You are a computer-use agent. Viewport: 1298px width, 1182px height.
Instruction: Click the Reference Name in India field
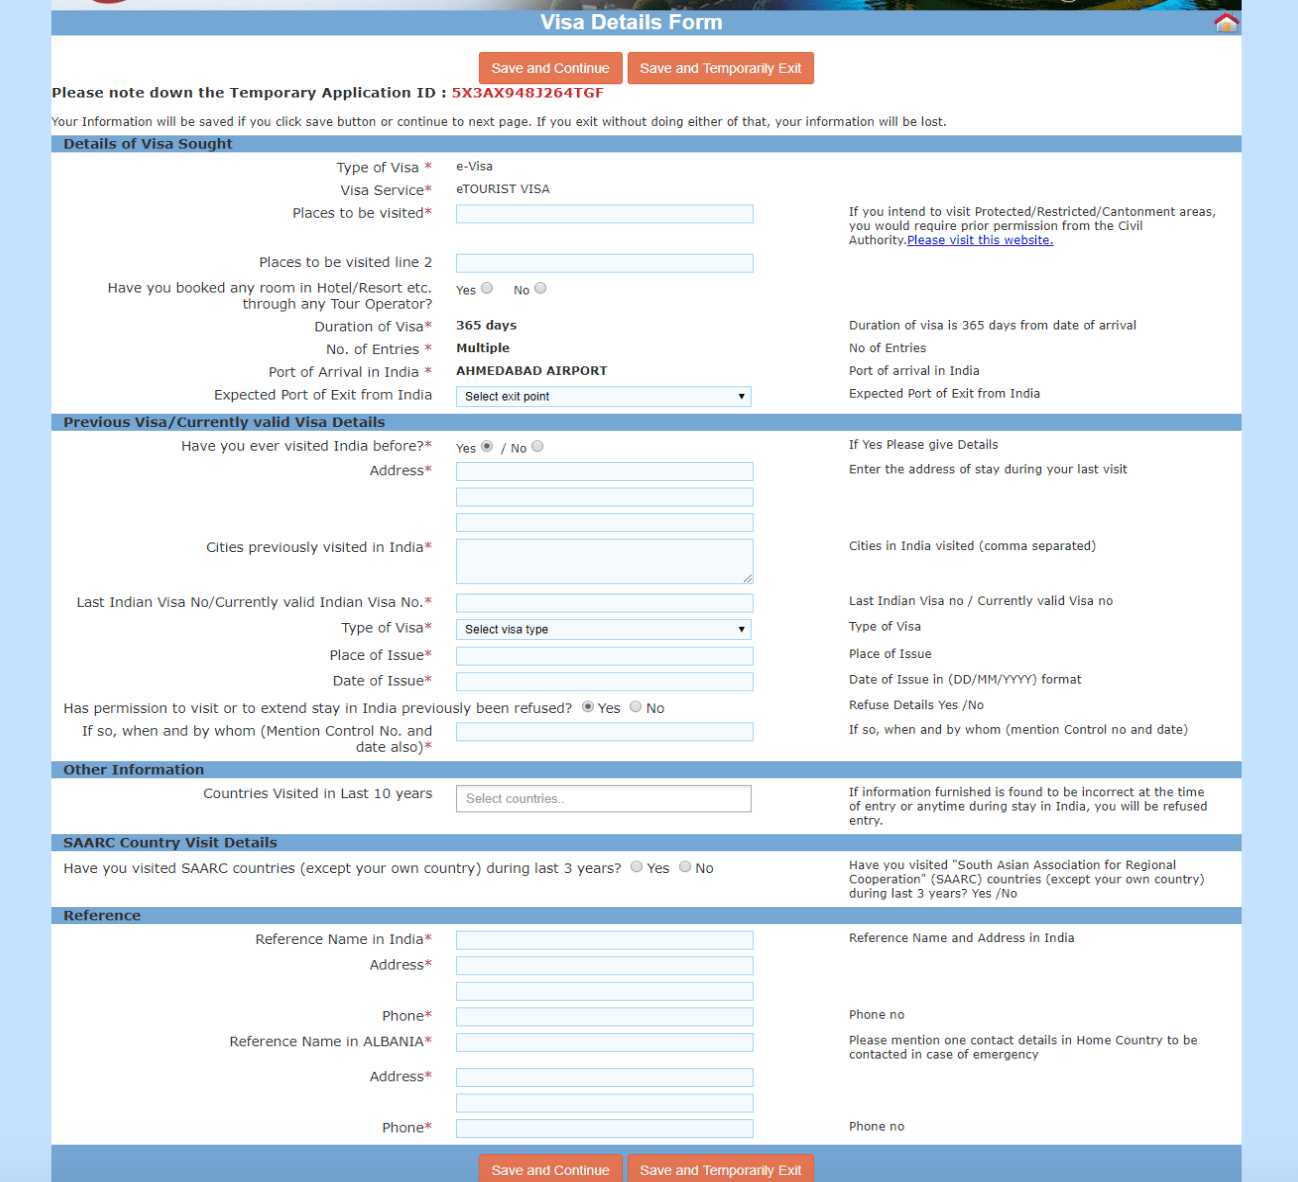pos(603,939)
